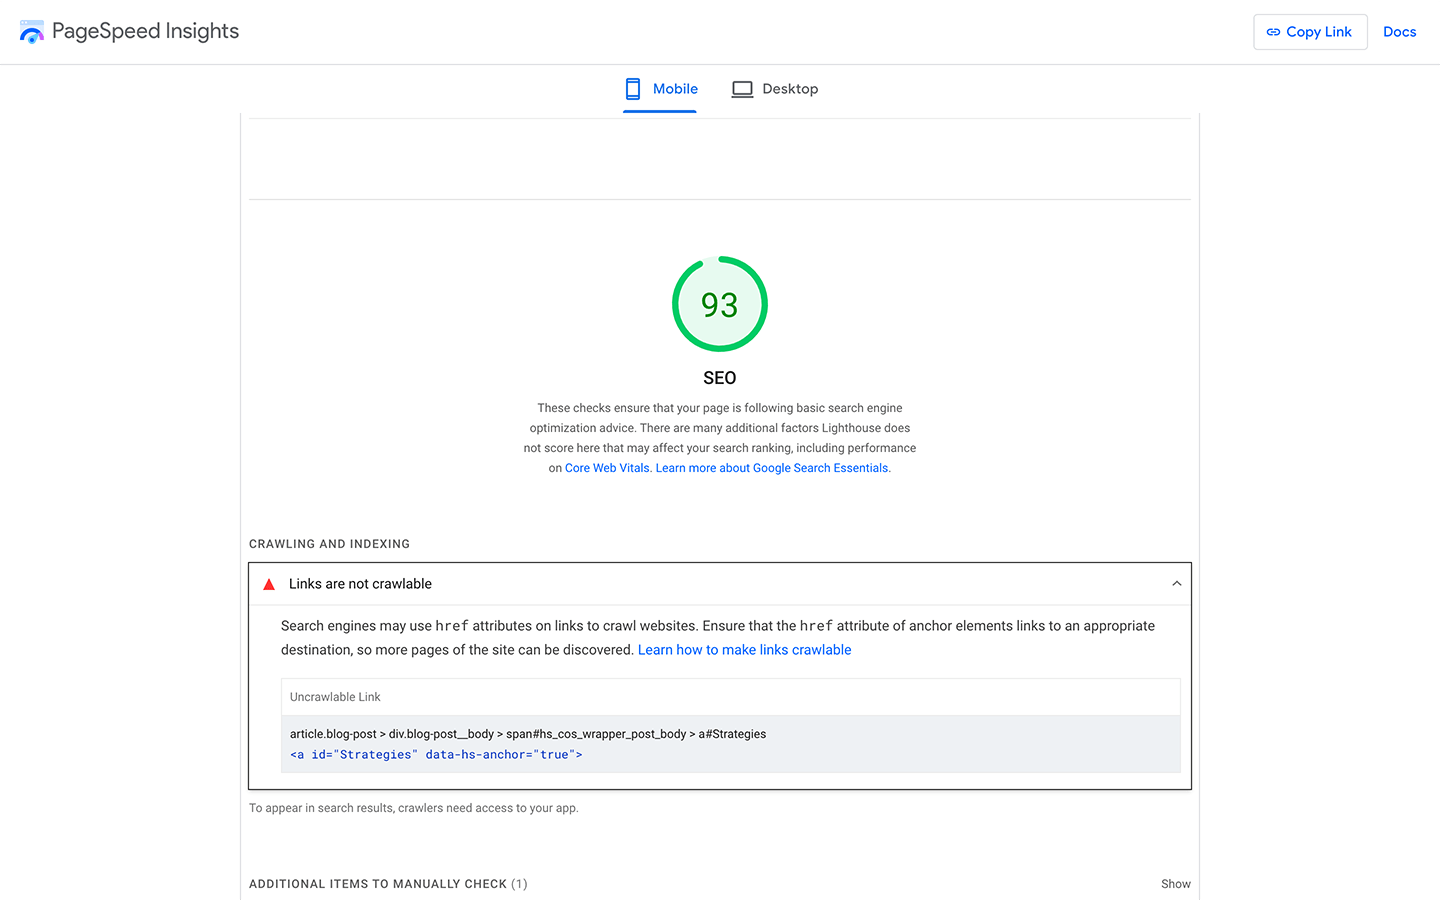Switch to the Mobile tab
1440x900 pixels.
660,89
